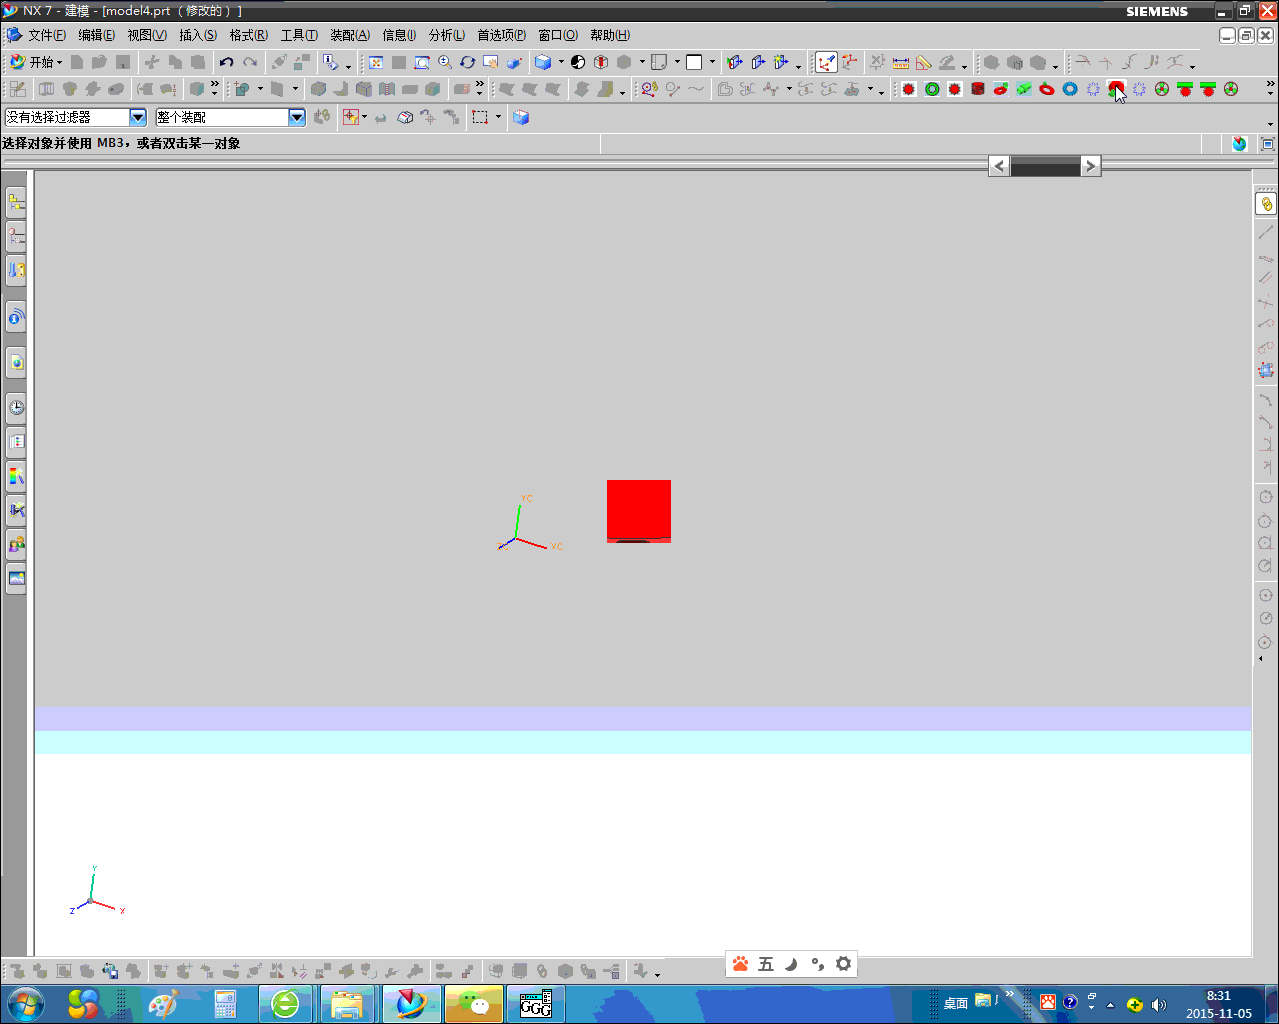Click the blue ring feature icon
The height and width of the screenshot is (1024, 1279).
(1070, 89)
